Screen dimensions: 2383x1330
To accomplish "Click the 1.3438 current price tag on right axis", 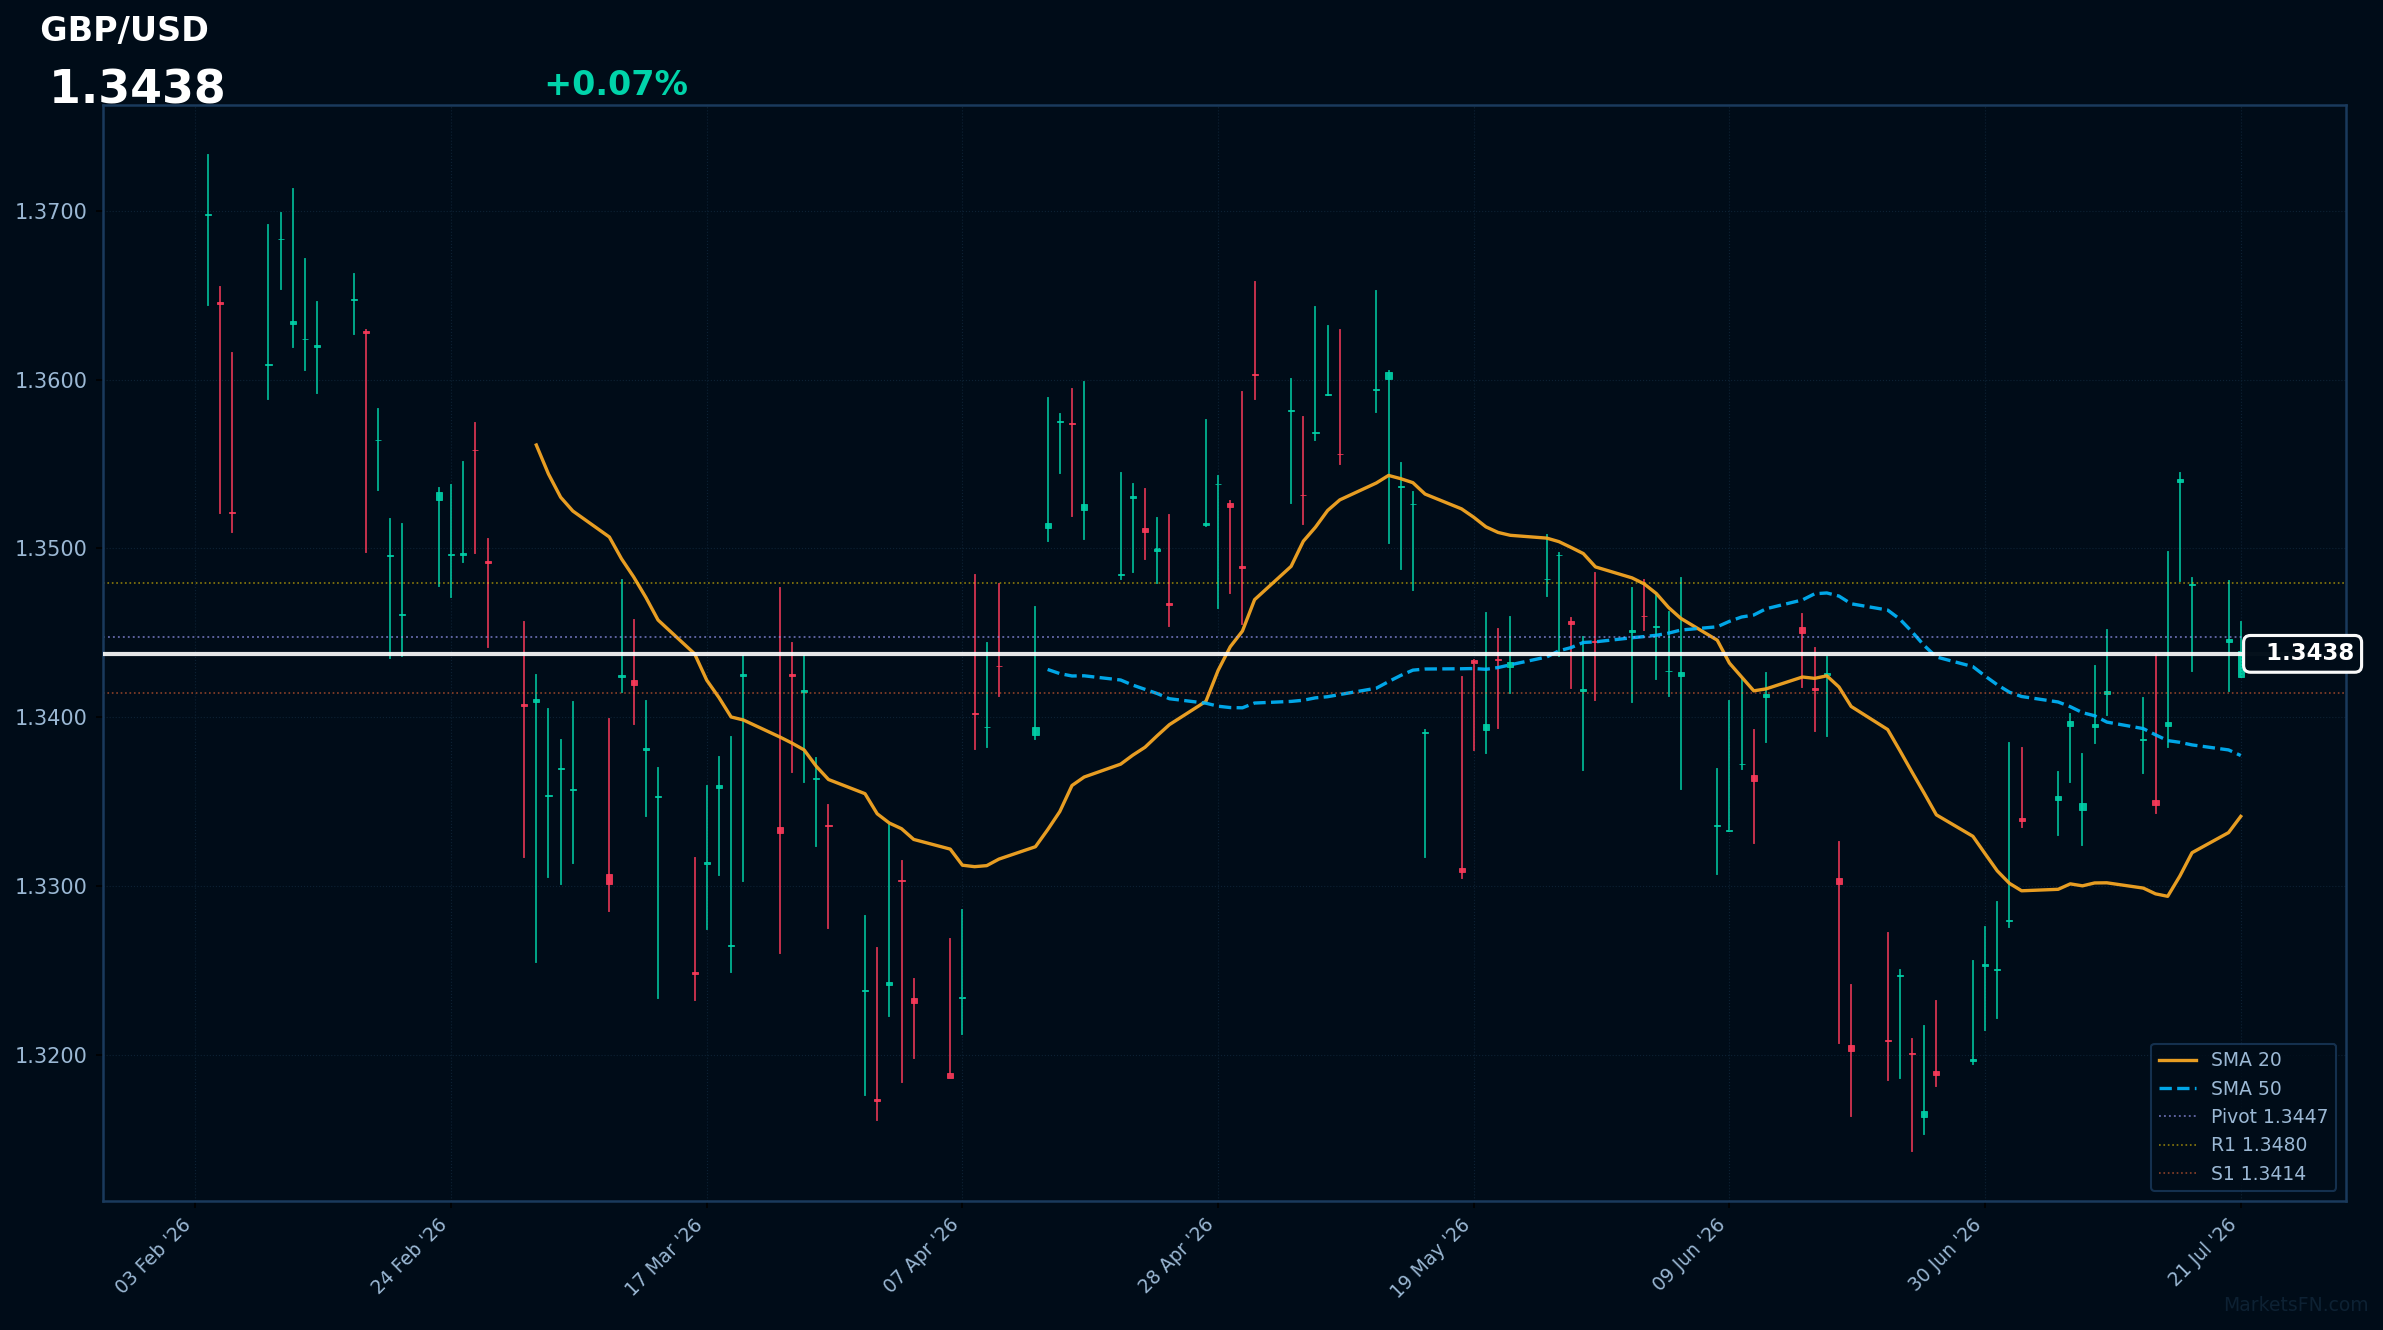I will [2302, 653].
